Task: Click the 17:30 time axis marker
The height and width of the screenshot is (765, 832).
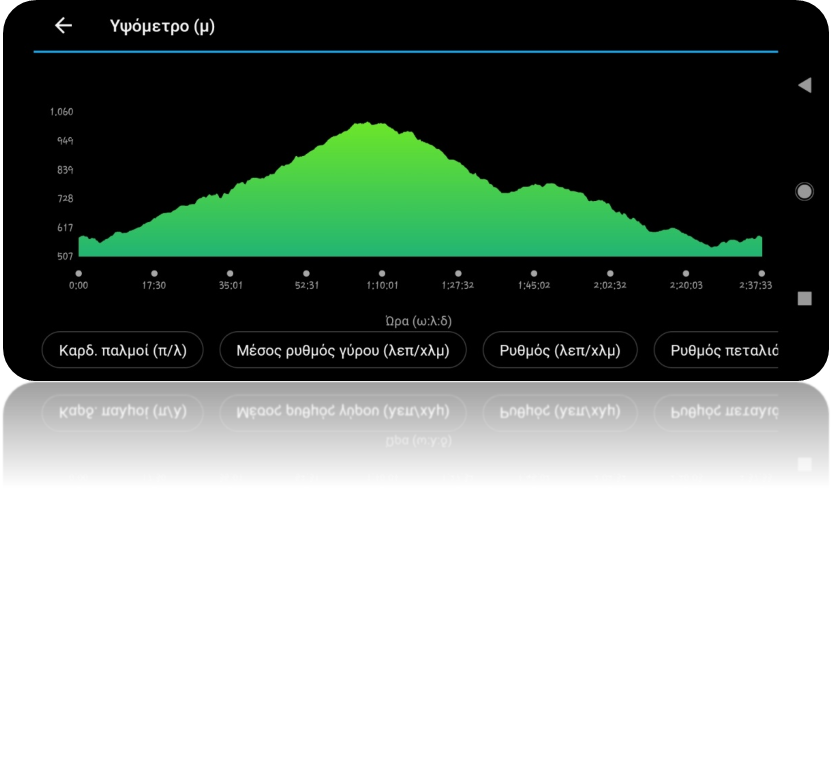Action: [x=154, y=273]
